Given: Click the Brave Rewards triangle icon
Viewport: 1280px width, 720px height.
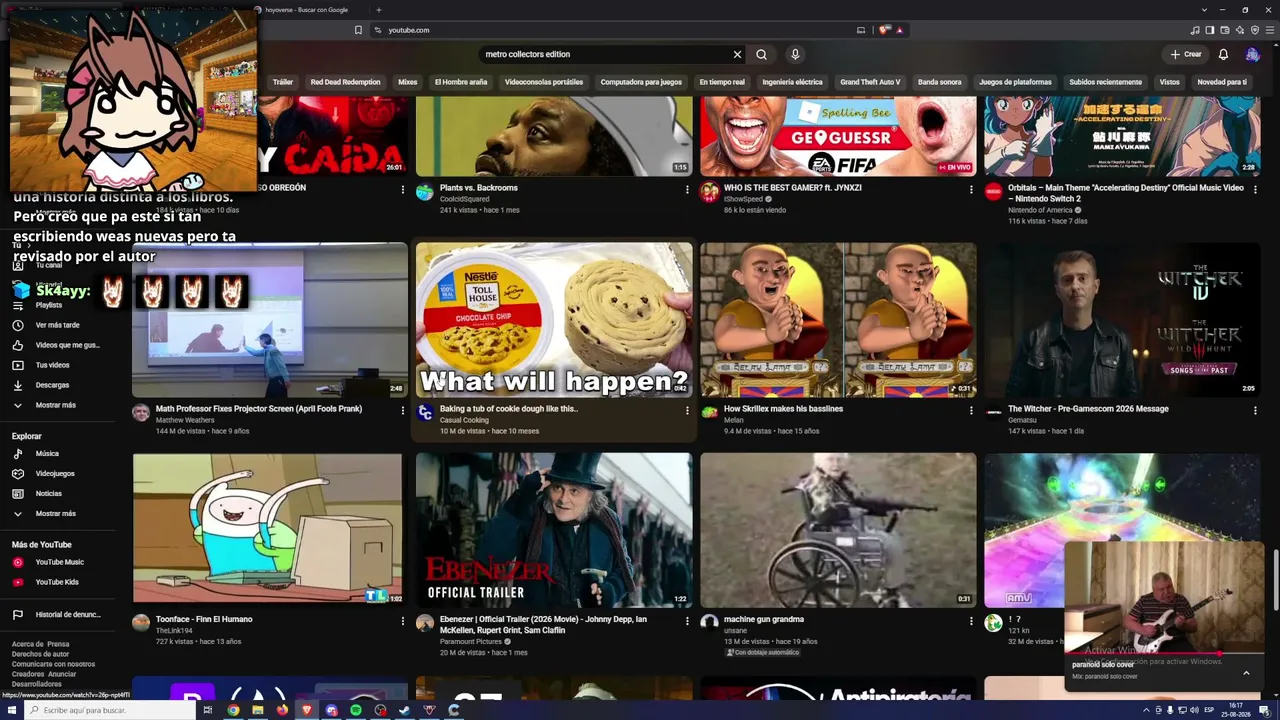Looking at the screenshot, I should (x=900, y=30).
